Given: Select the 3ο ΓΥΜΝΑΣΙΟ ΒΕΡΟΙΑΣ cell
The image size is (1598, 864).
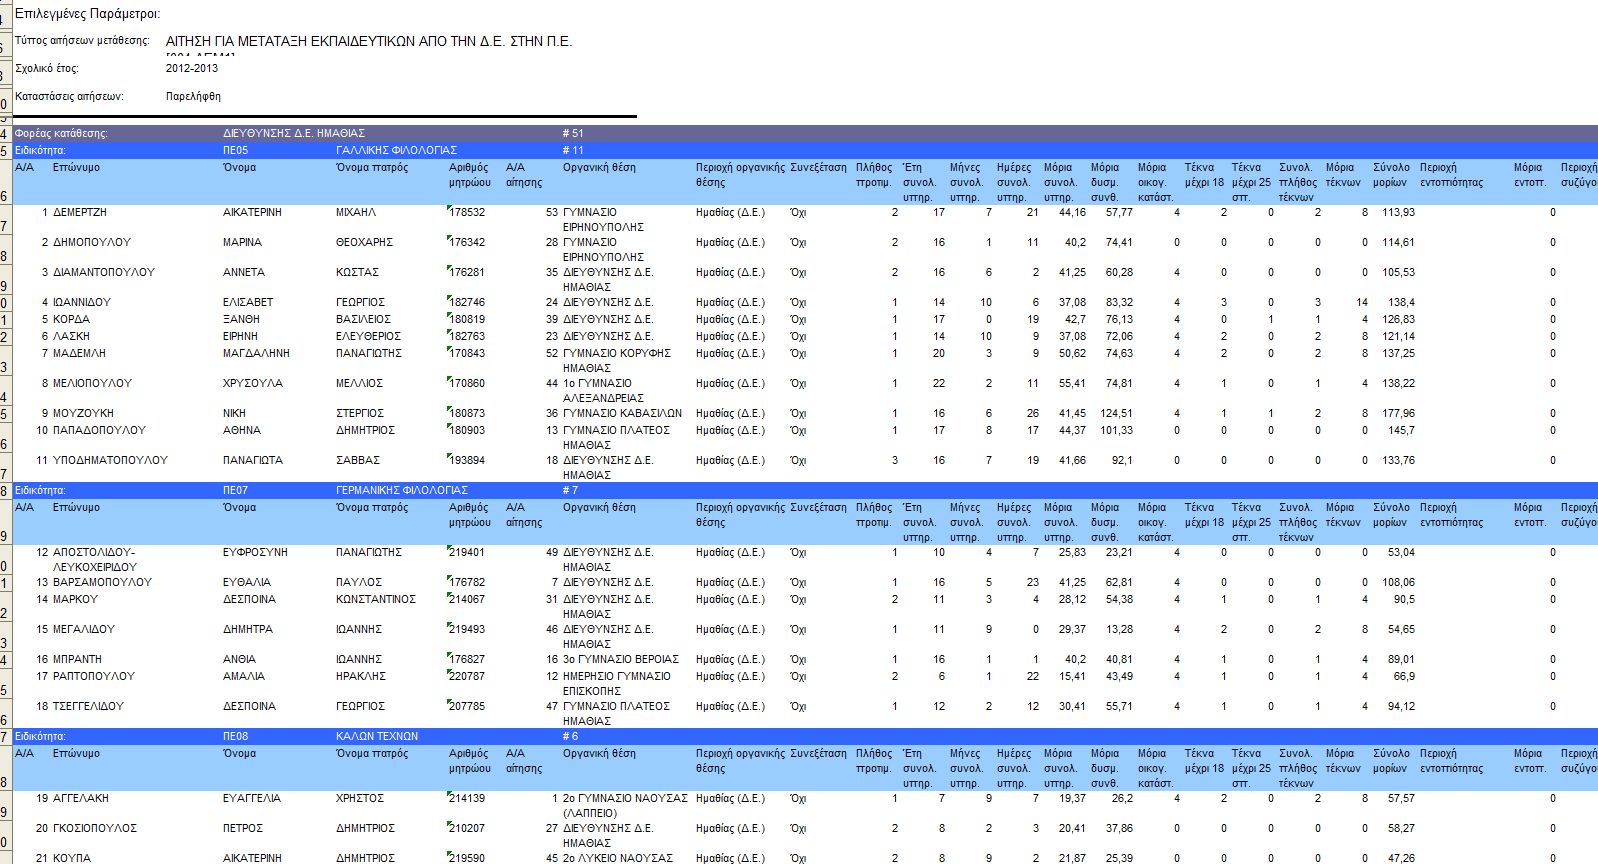Looking at the screenshot, I should tap(620, 660).
